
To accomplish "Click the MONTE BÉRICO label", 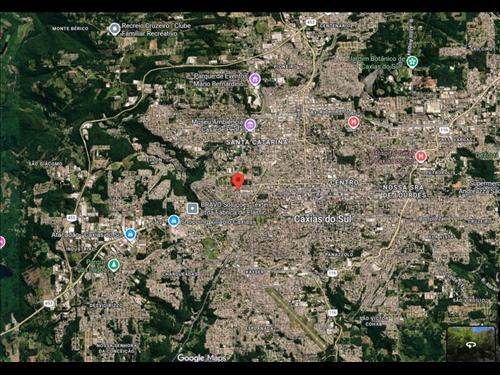I will pyautogui.click(x=70, y=29).
